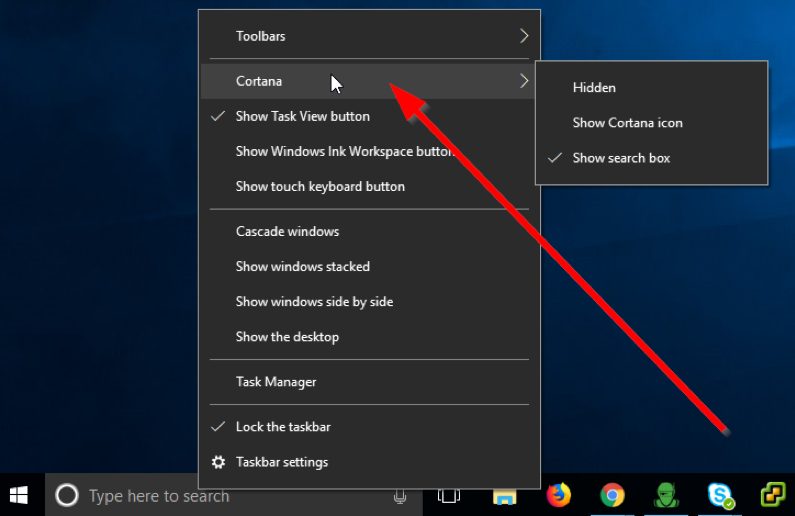Image resolution: width=795 pixels, height=516 pixels.
Task: Click the 'Type here to search' box
Action: (x=234, y=495)
